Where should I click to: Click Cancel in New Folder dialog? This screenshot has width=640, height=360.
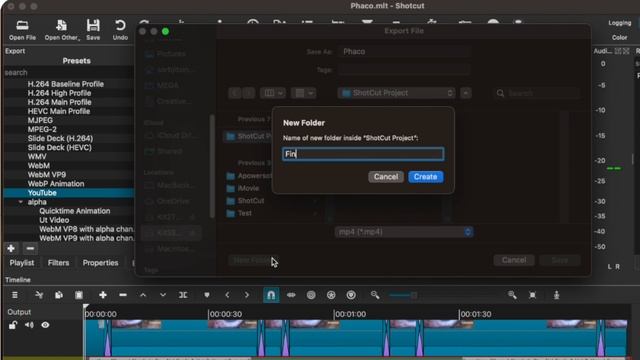[386, 177]
